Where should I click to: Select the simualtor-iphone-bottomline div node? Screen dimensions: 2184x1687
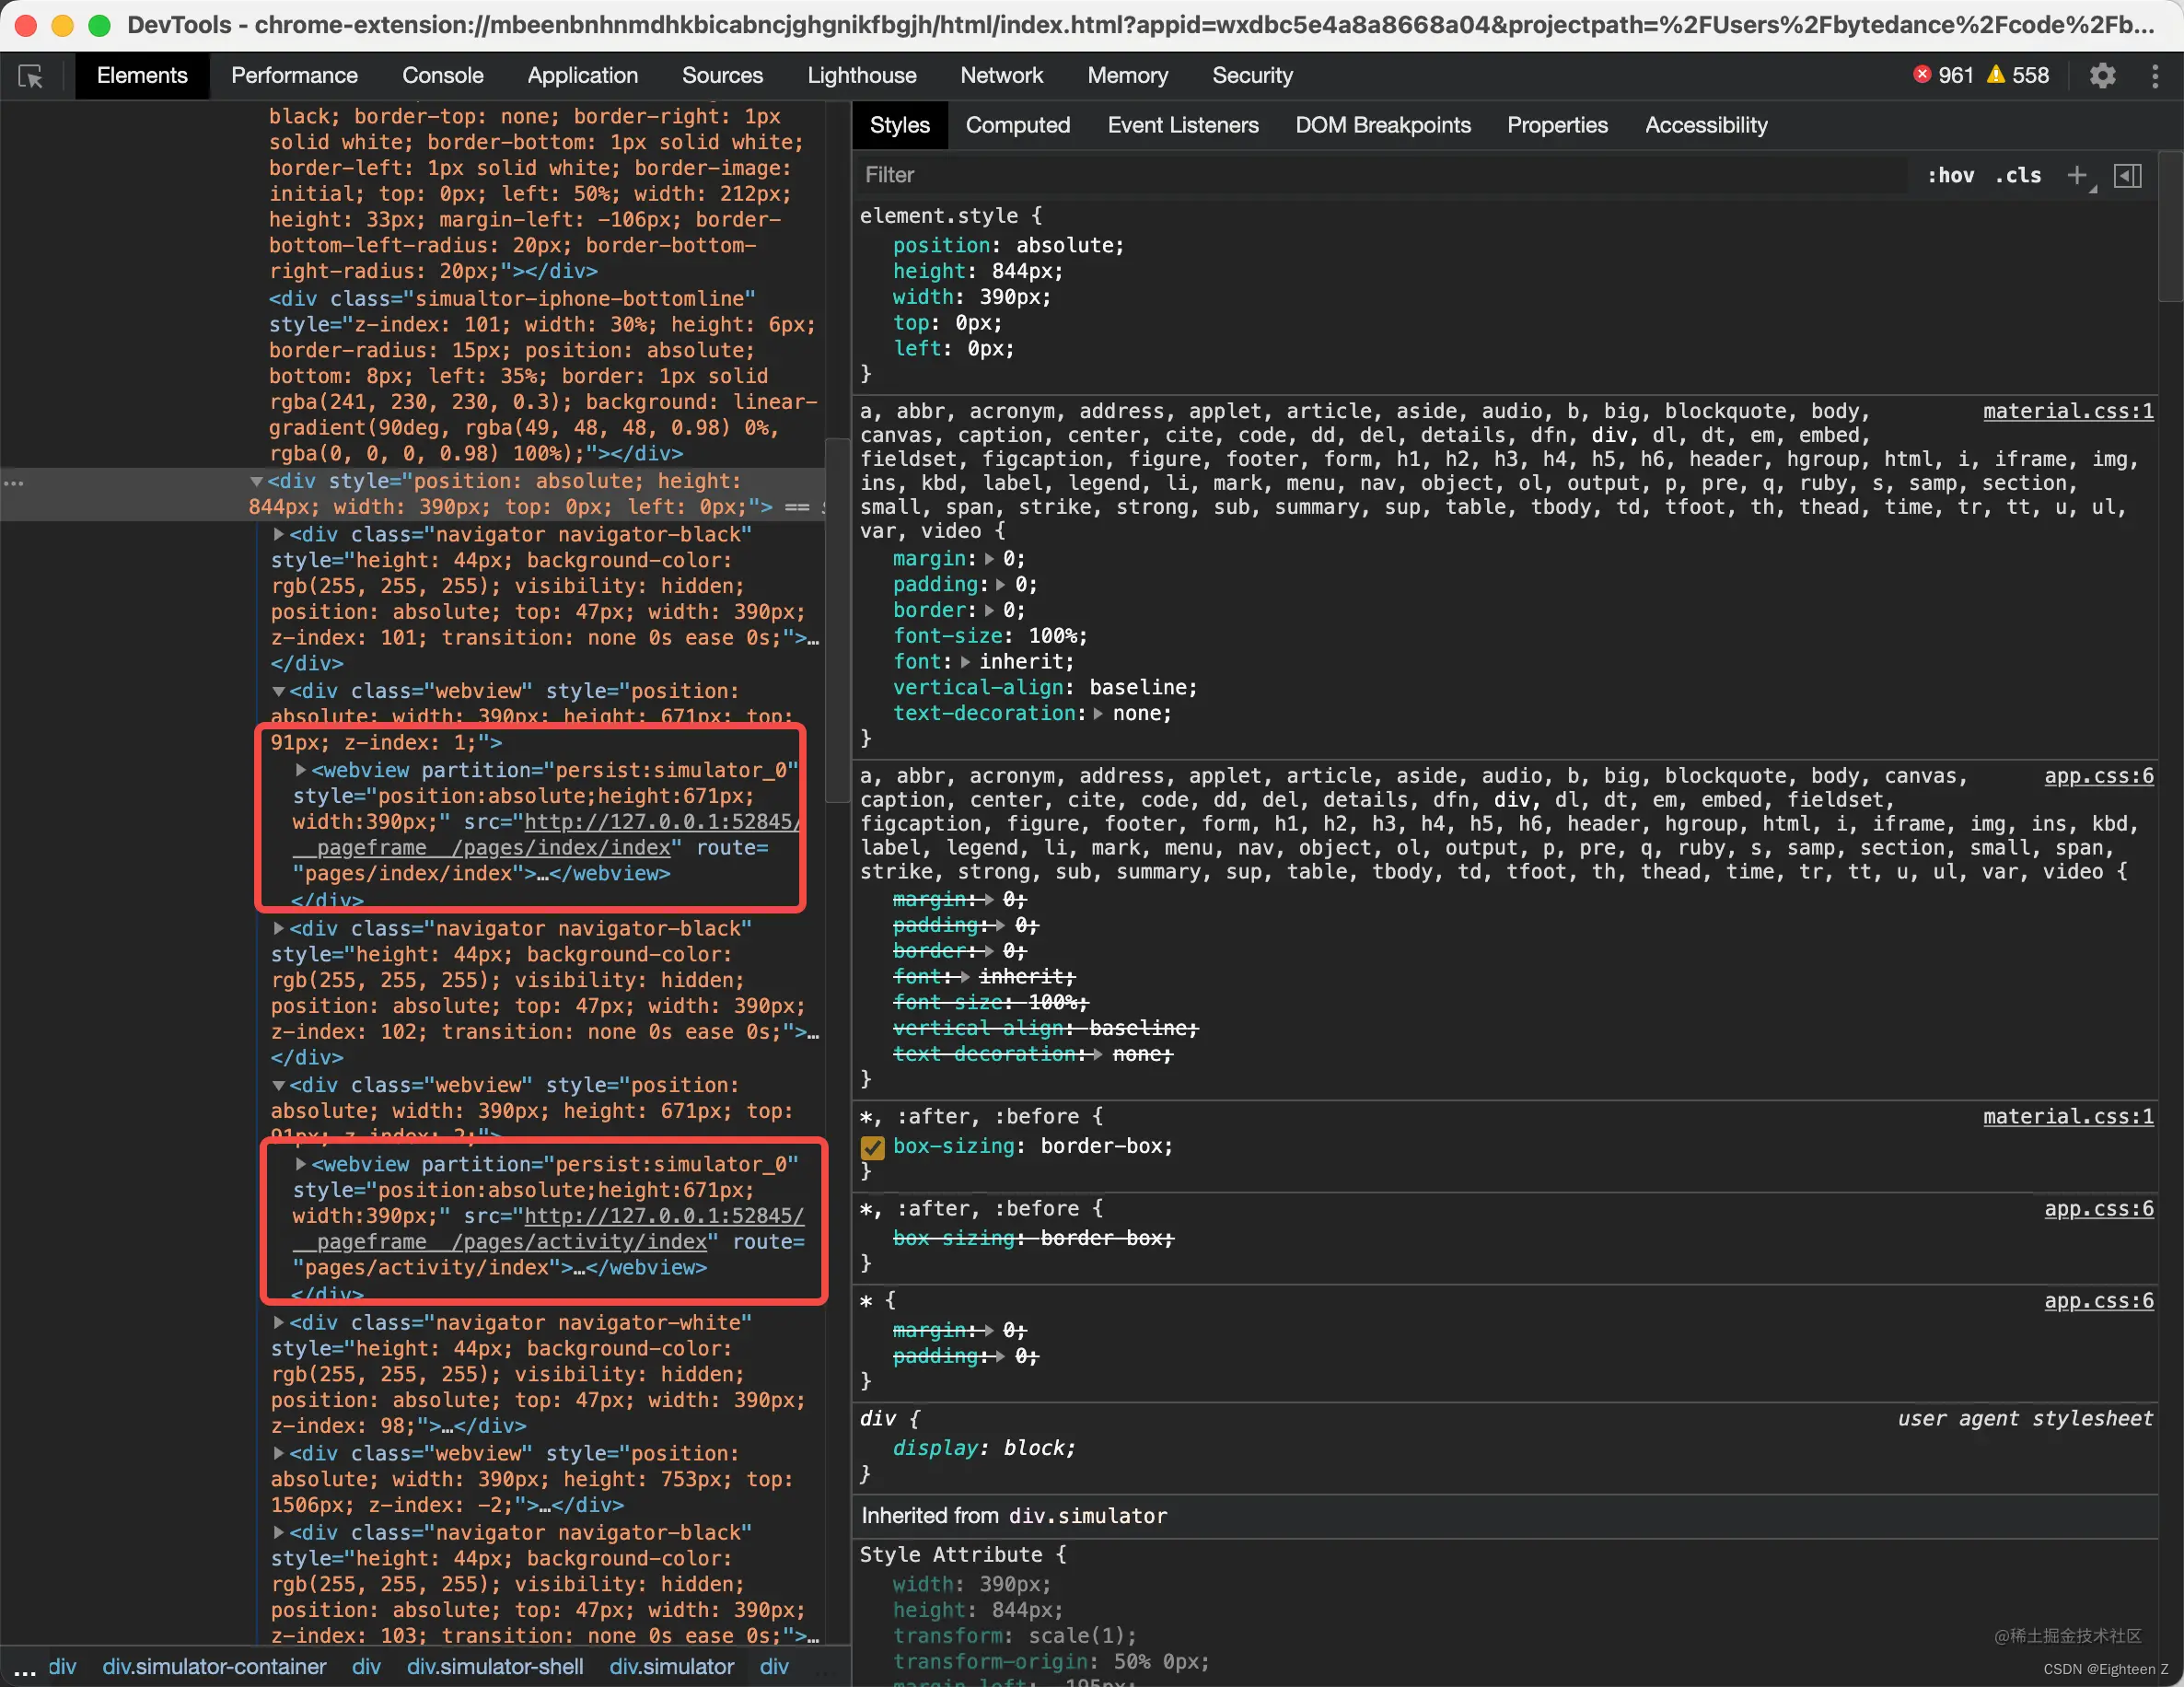pyautogui.click(x=542, y=376)
